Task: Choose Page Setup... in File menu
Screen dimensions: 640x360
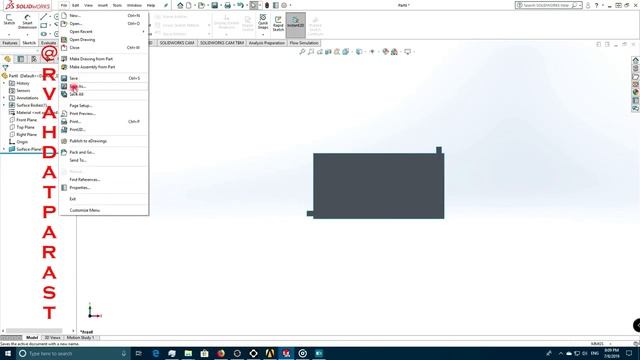Action: [x=104, y=105]
